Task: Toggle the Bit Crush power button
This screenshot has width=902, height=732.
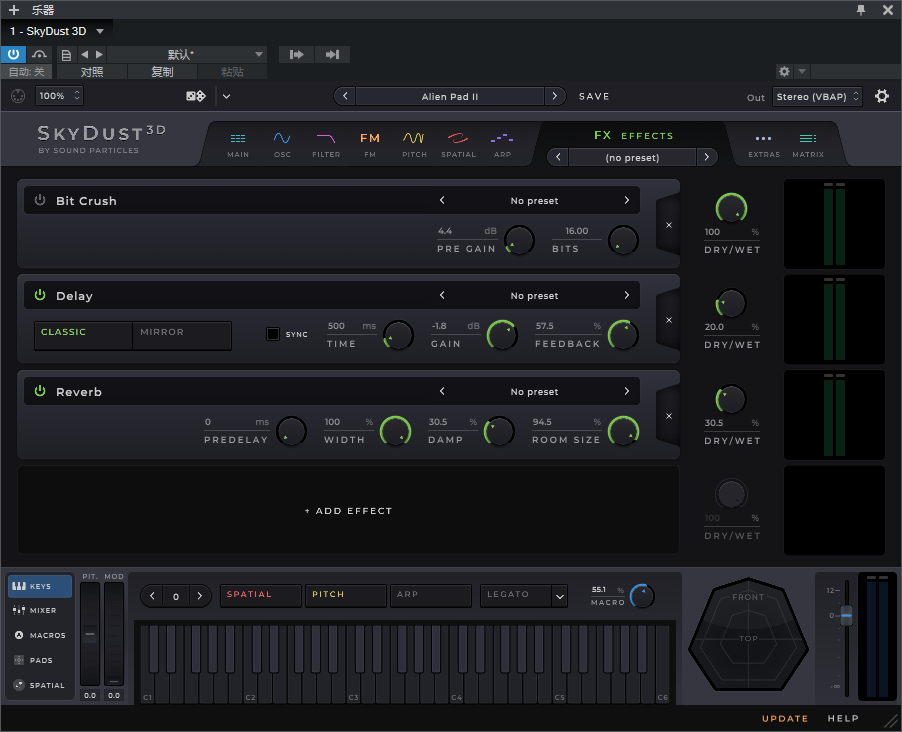Action: click(40, 200)
